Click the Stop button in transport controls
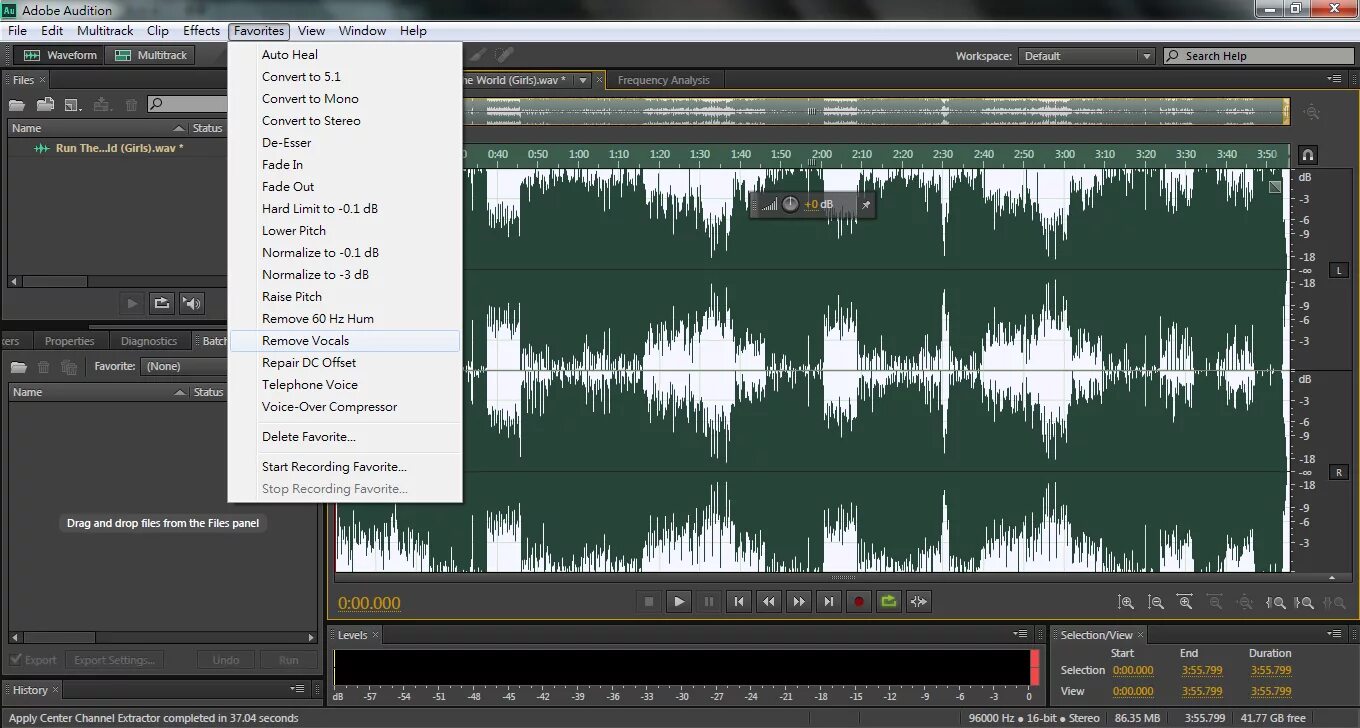The image size is (1360, 728). [x=649, y=601]
